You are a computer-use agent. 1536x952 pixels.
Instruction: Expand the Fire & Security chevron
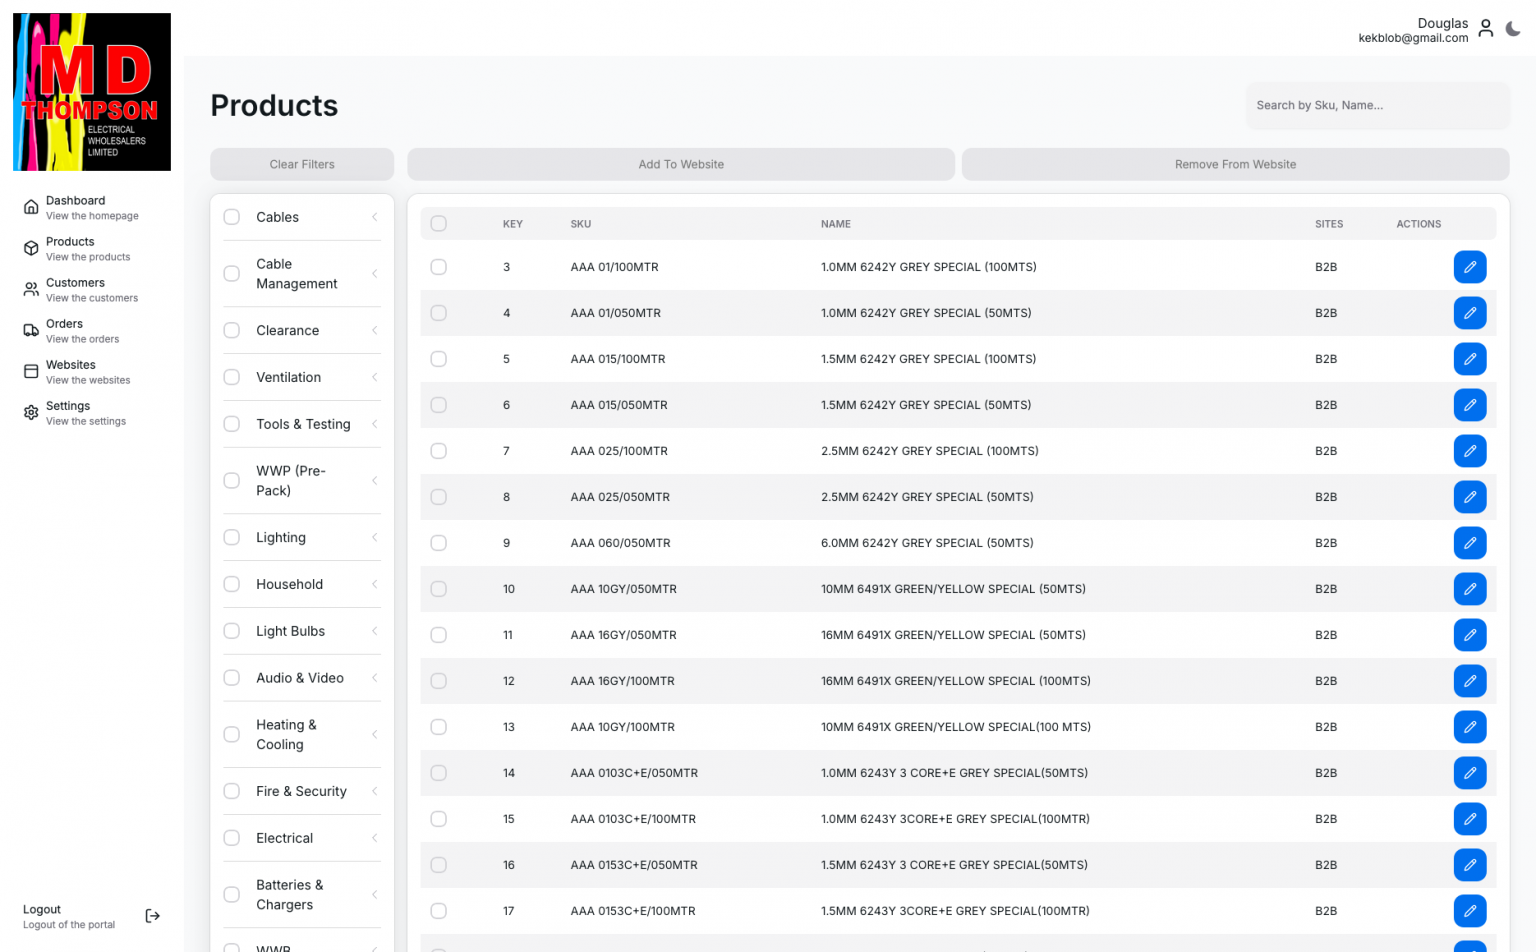[x=375, y=791]
